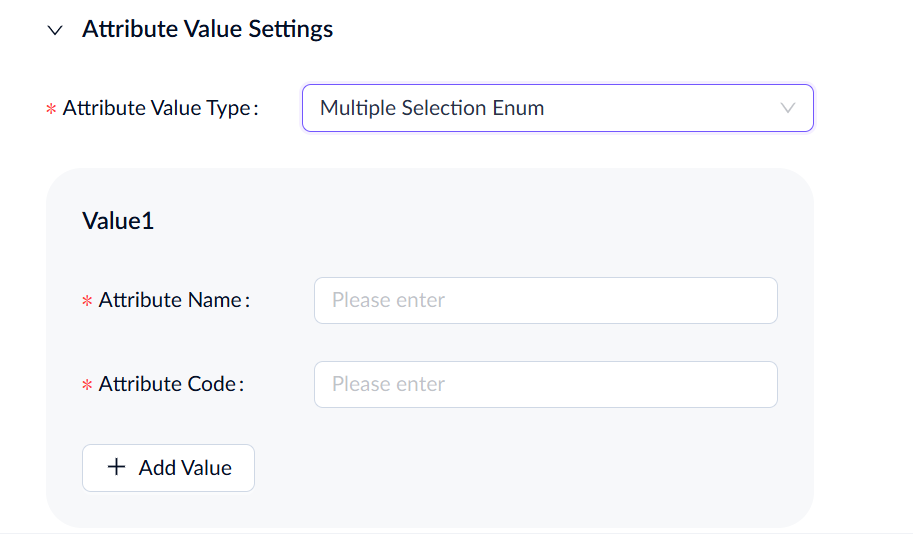This screenshot has width=913, height=548.
Task: Click the required asterisk beside Attribute Code
Action: click(87, 385)
